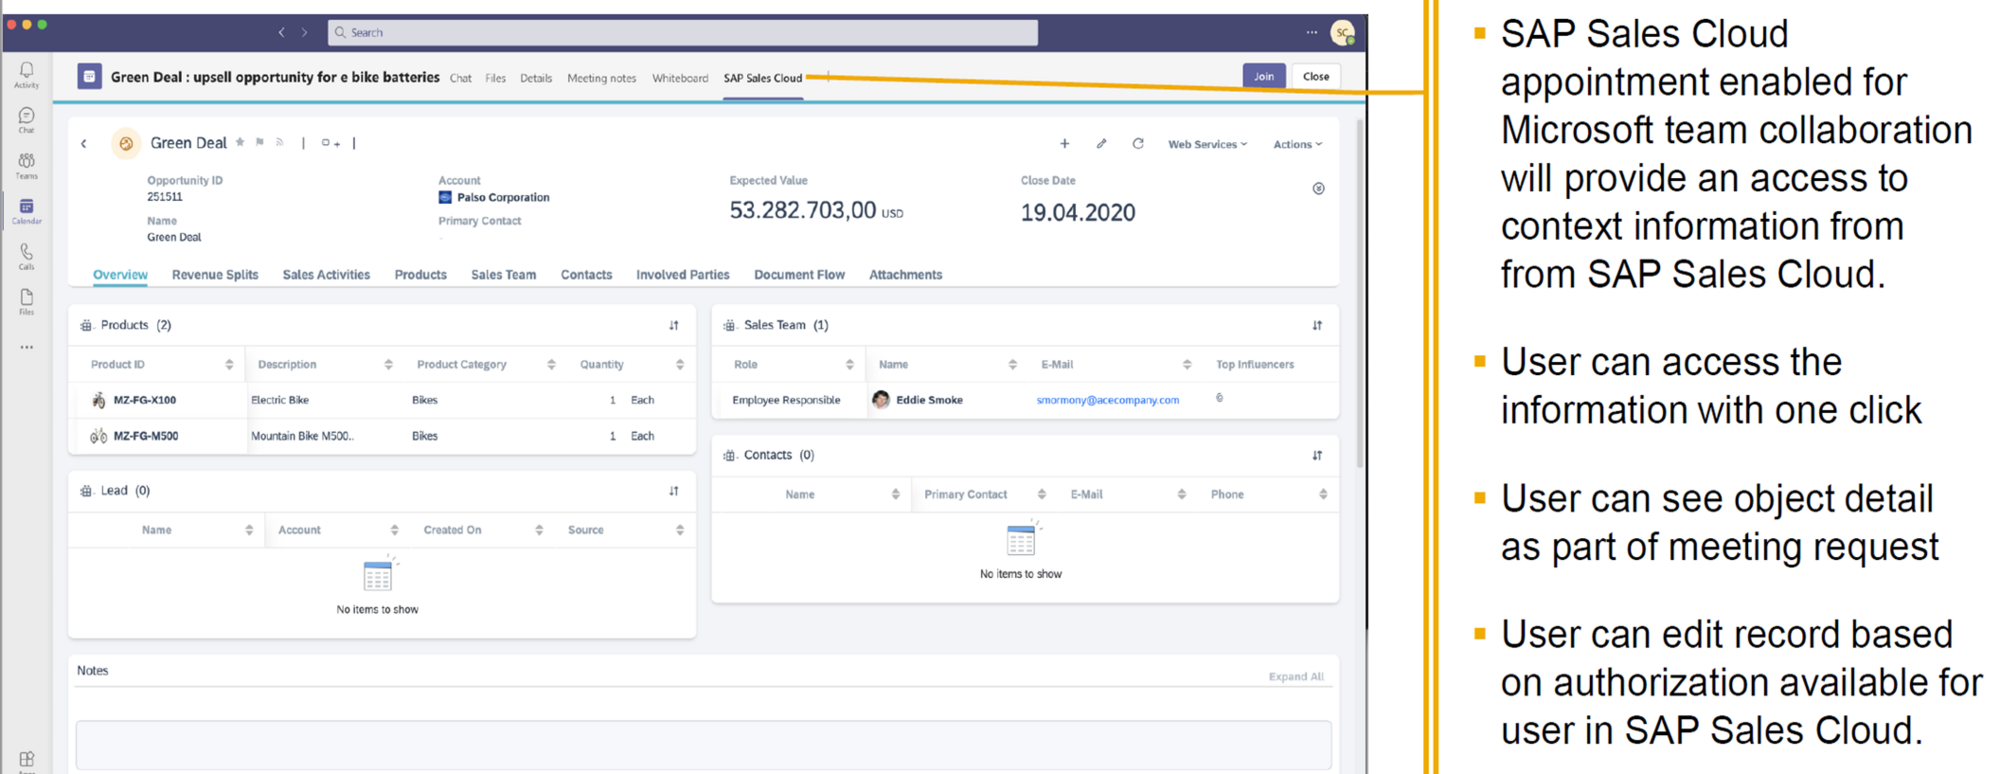Select SAP Sales Cloud tab
Viewport: 2000px width, 774px height.
(x=763, y=78)
